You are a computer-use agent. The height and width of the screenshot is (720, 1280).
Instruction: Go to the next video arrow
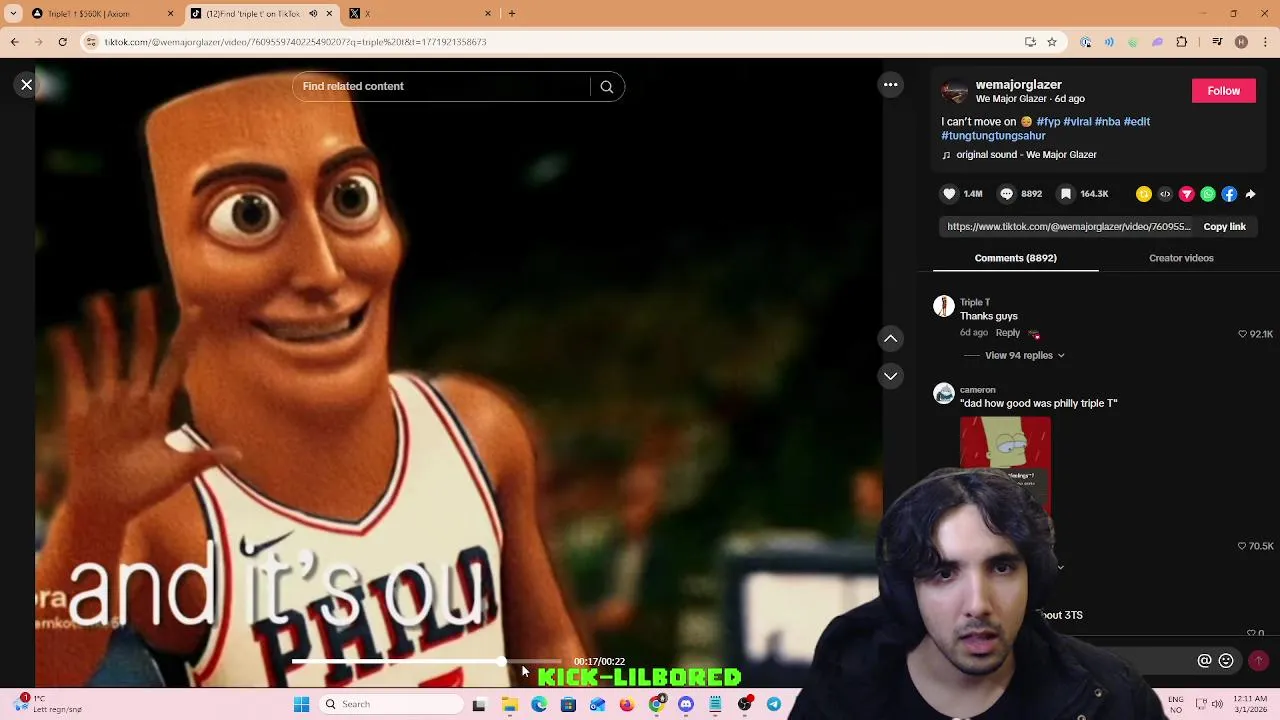click(x=890, y=376)
